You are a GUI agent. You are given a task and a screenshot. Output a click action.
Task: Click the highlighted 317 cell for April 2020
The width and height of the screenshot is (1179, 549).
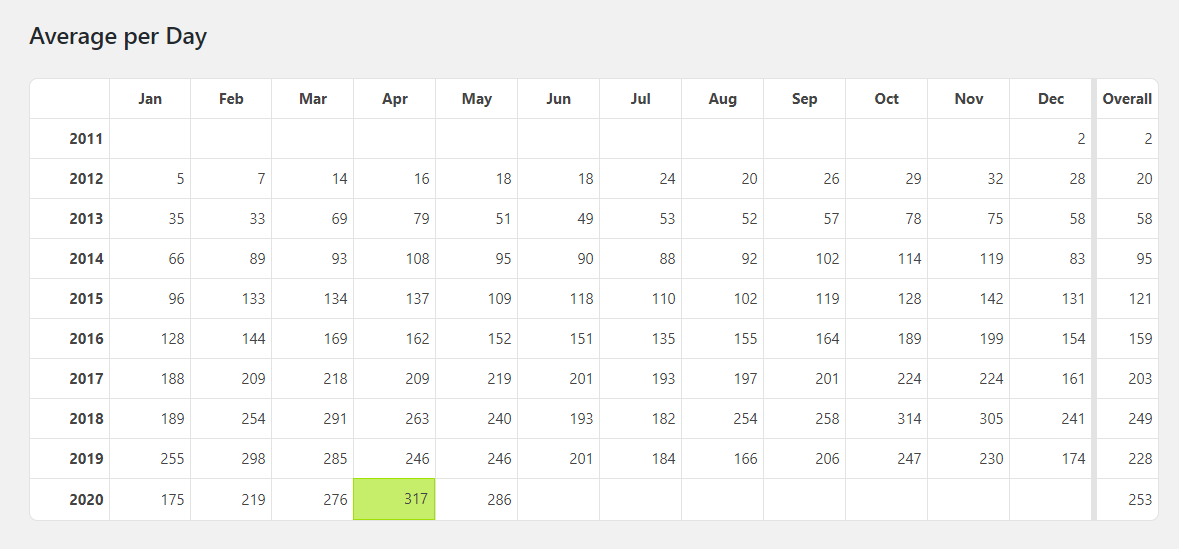pyautogui.click(x=394, y=499)
